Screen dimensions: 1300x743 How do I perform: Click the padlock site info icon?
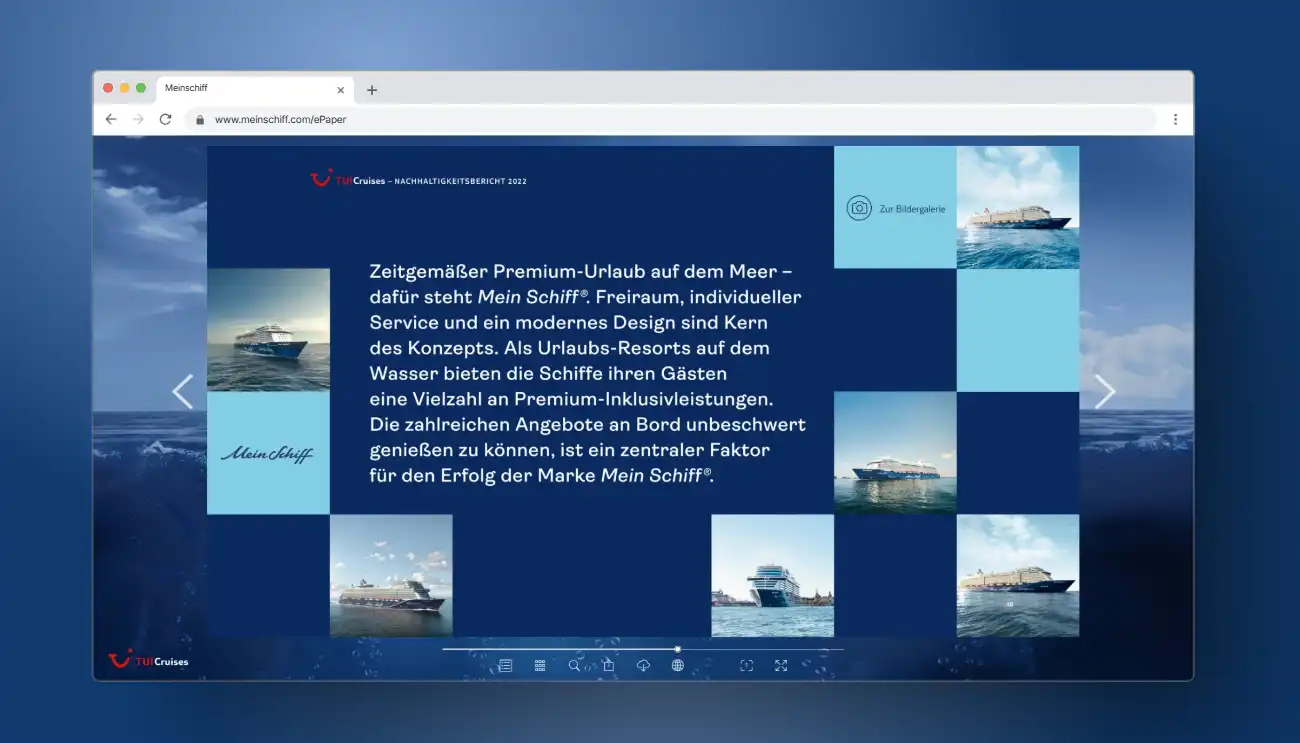point(200,119)
